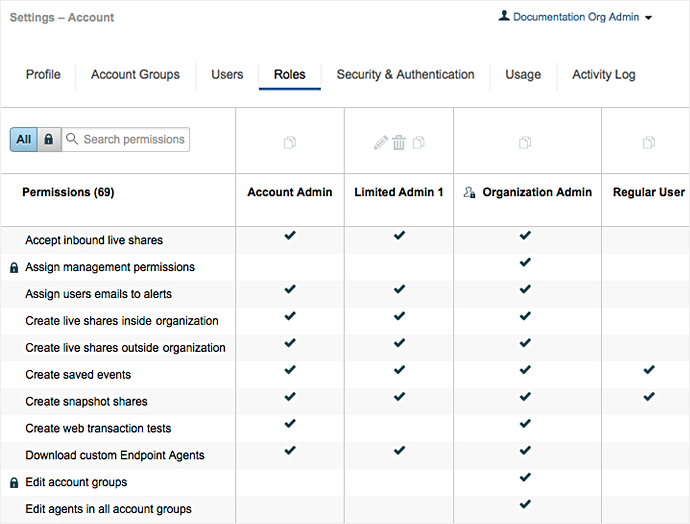Click the copy icon above Limited Admin 1

pyautogui.click(x=418, y=143)
